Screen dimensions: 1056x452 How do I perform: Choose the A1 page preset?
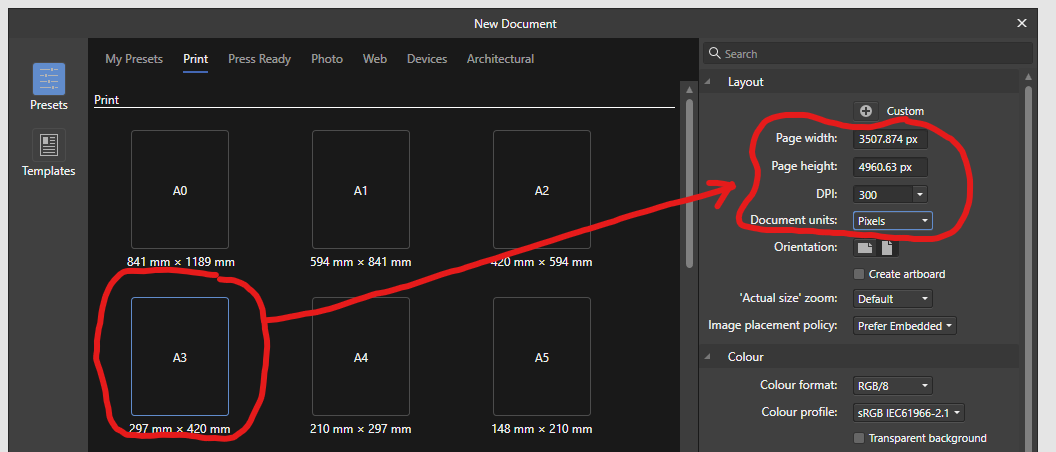tap(361, 190)
